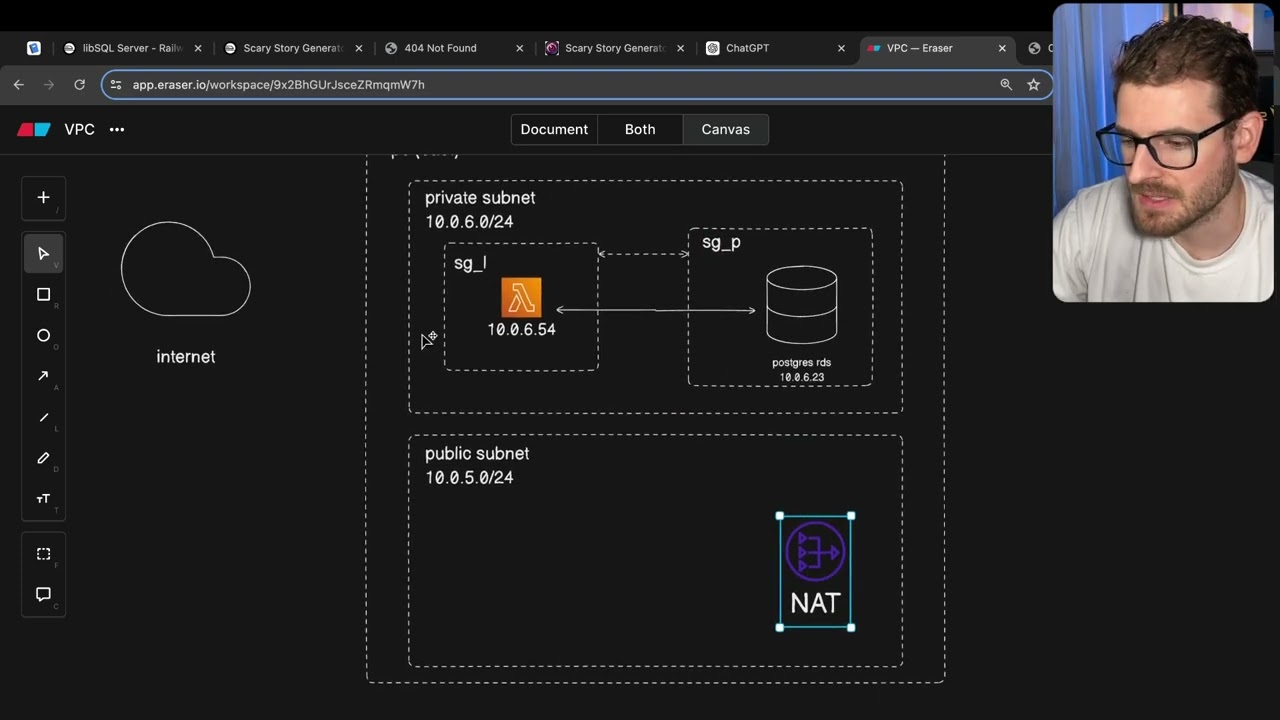
Task: Select the Comment tool
Action: (43, 594)
